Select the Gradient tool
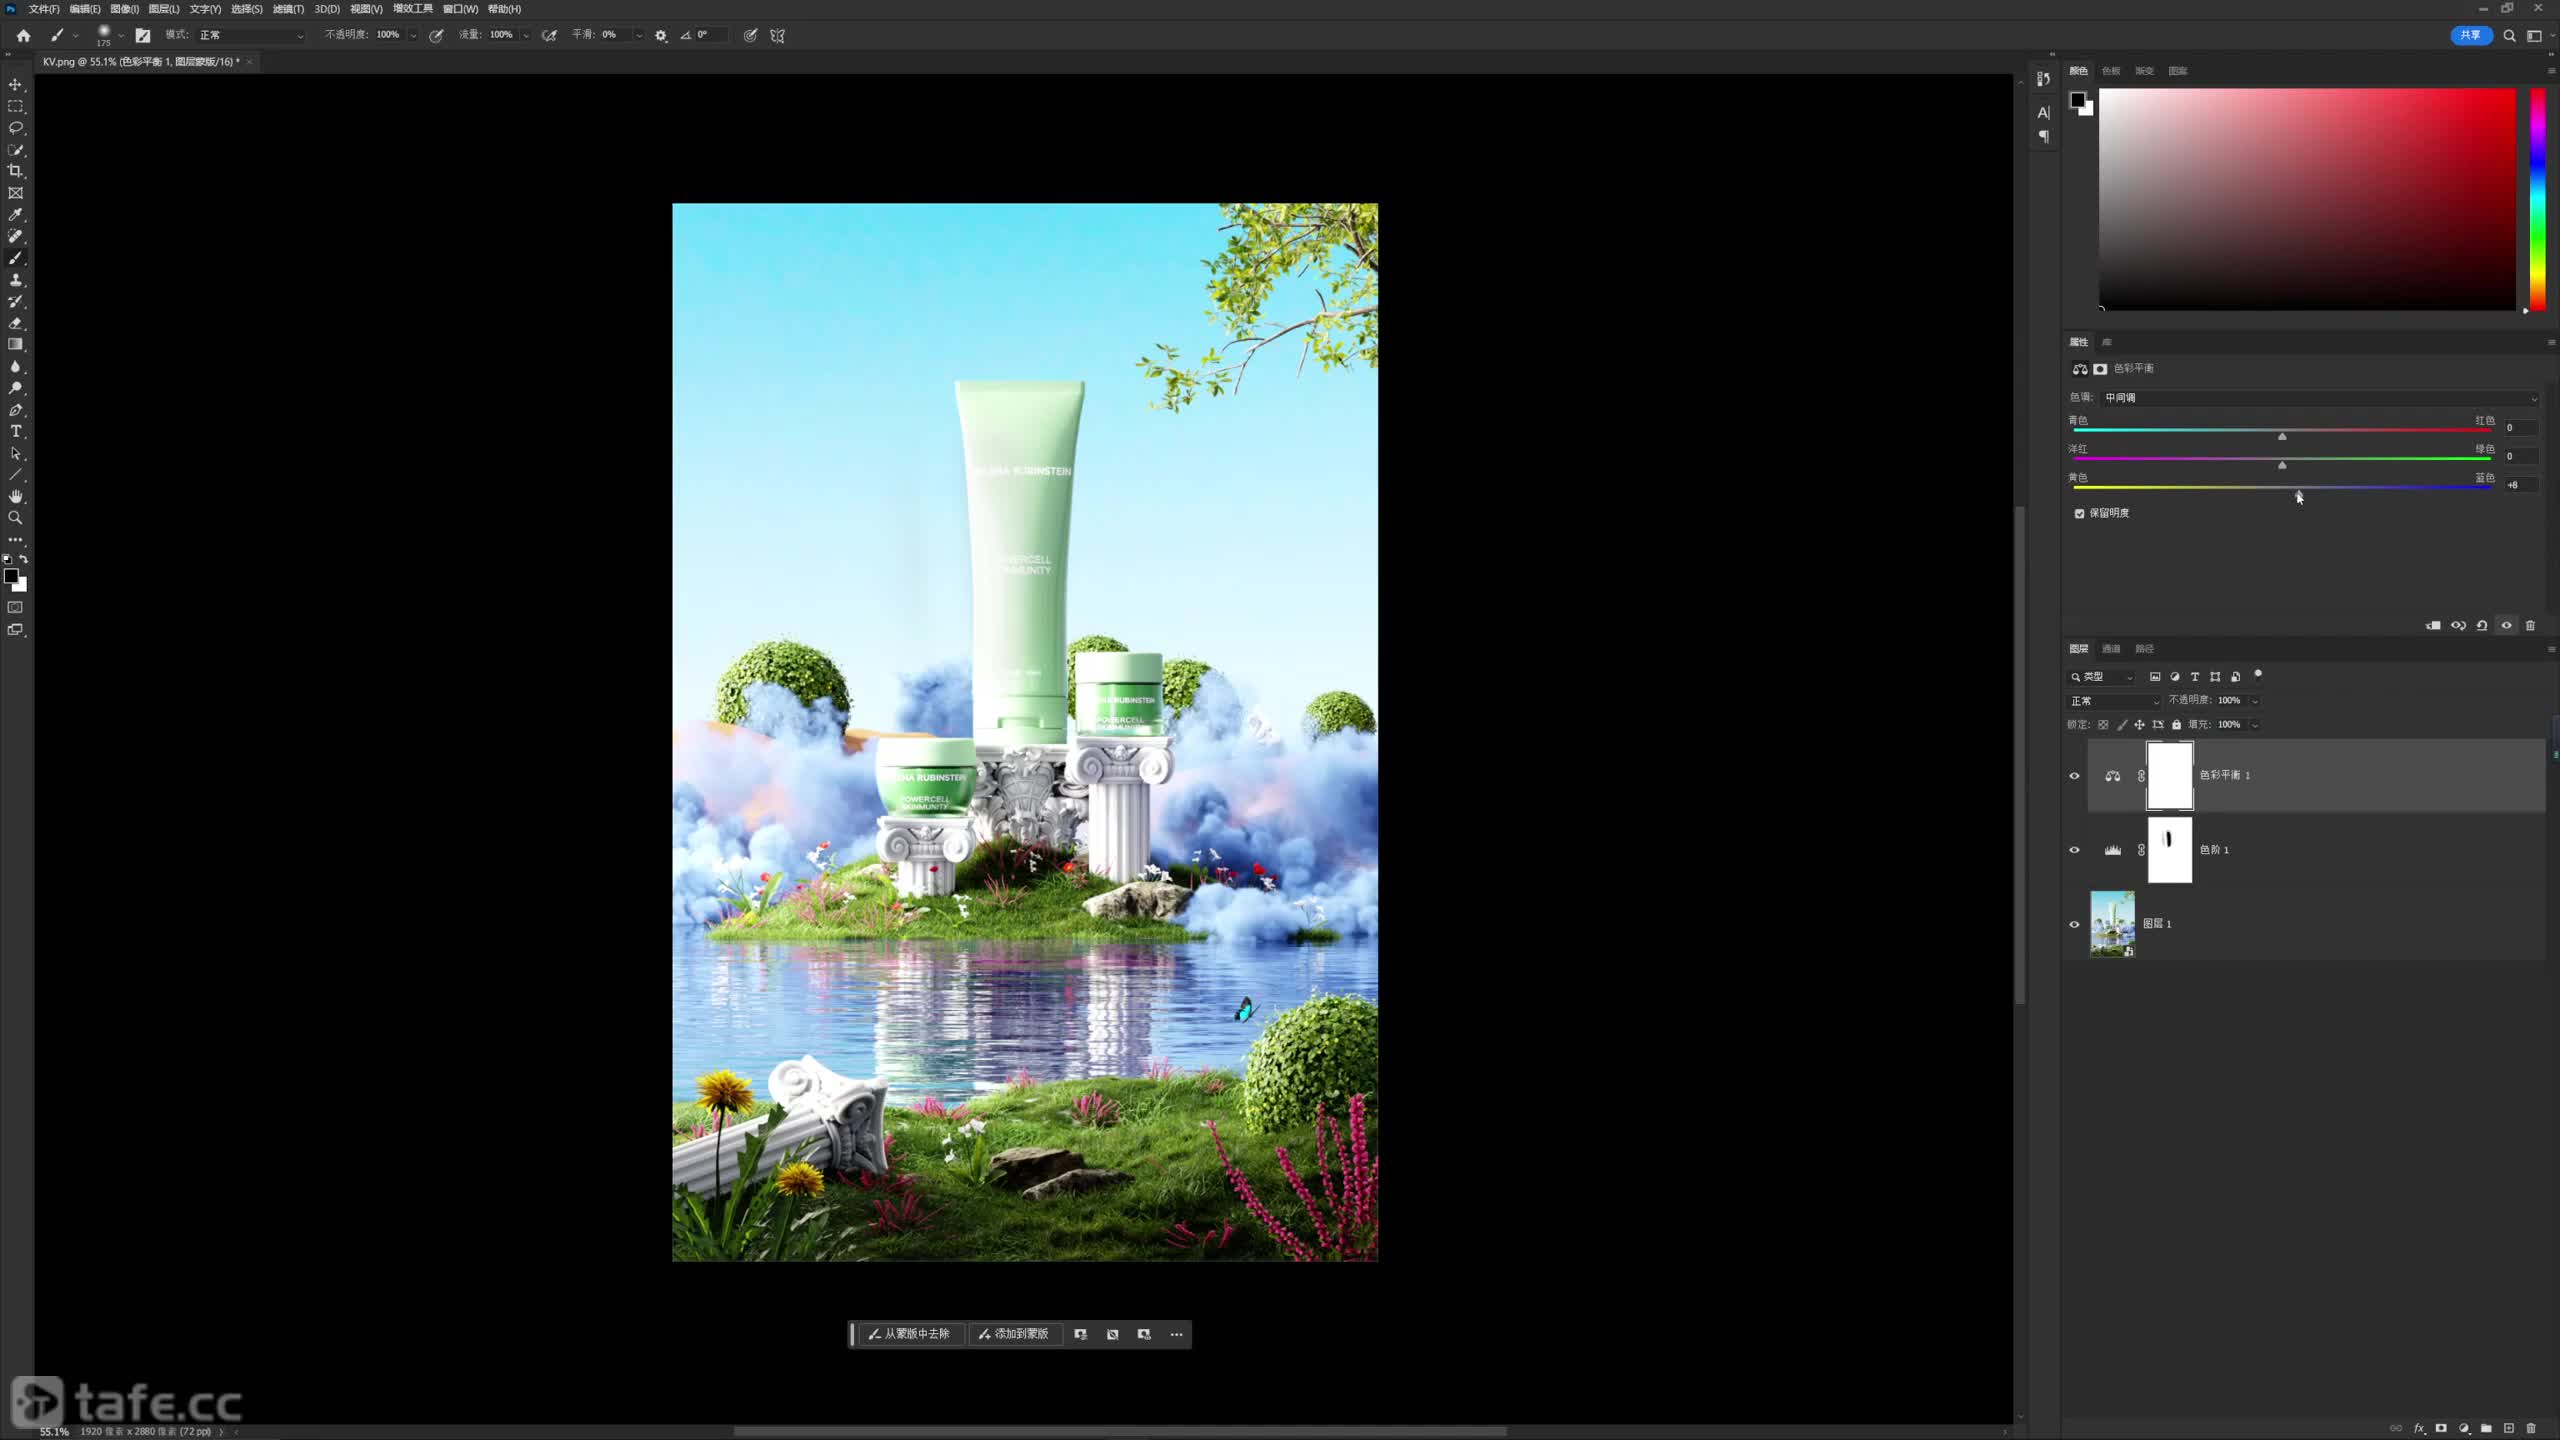Screen dimensions: 2560x1440 coord(15,344)
